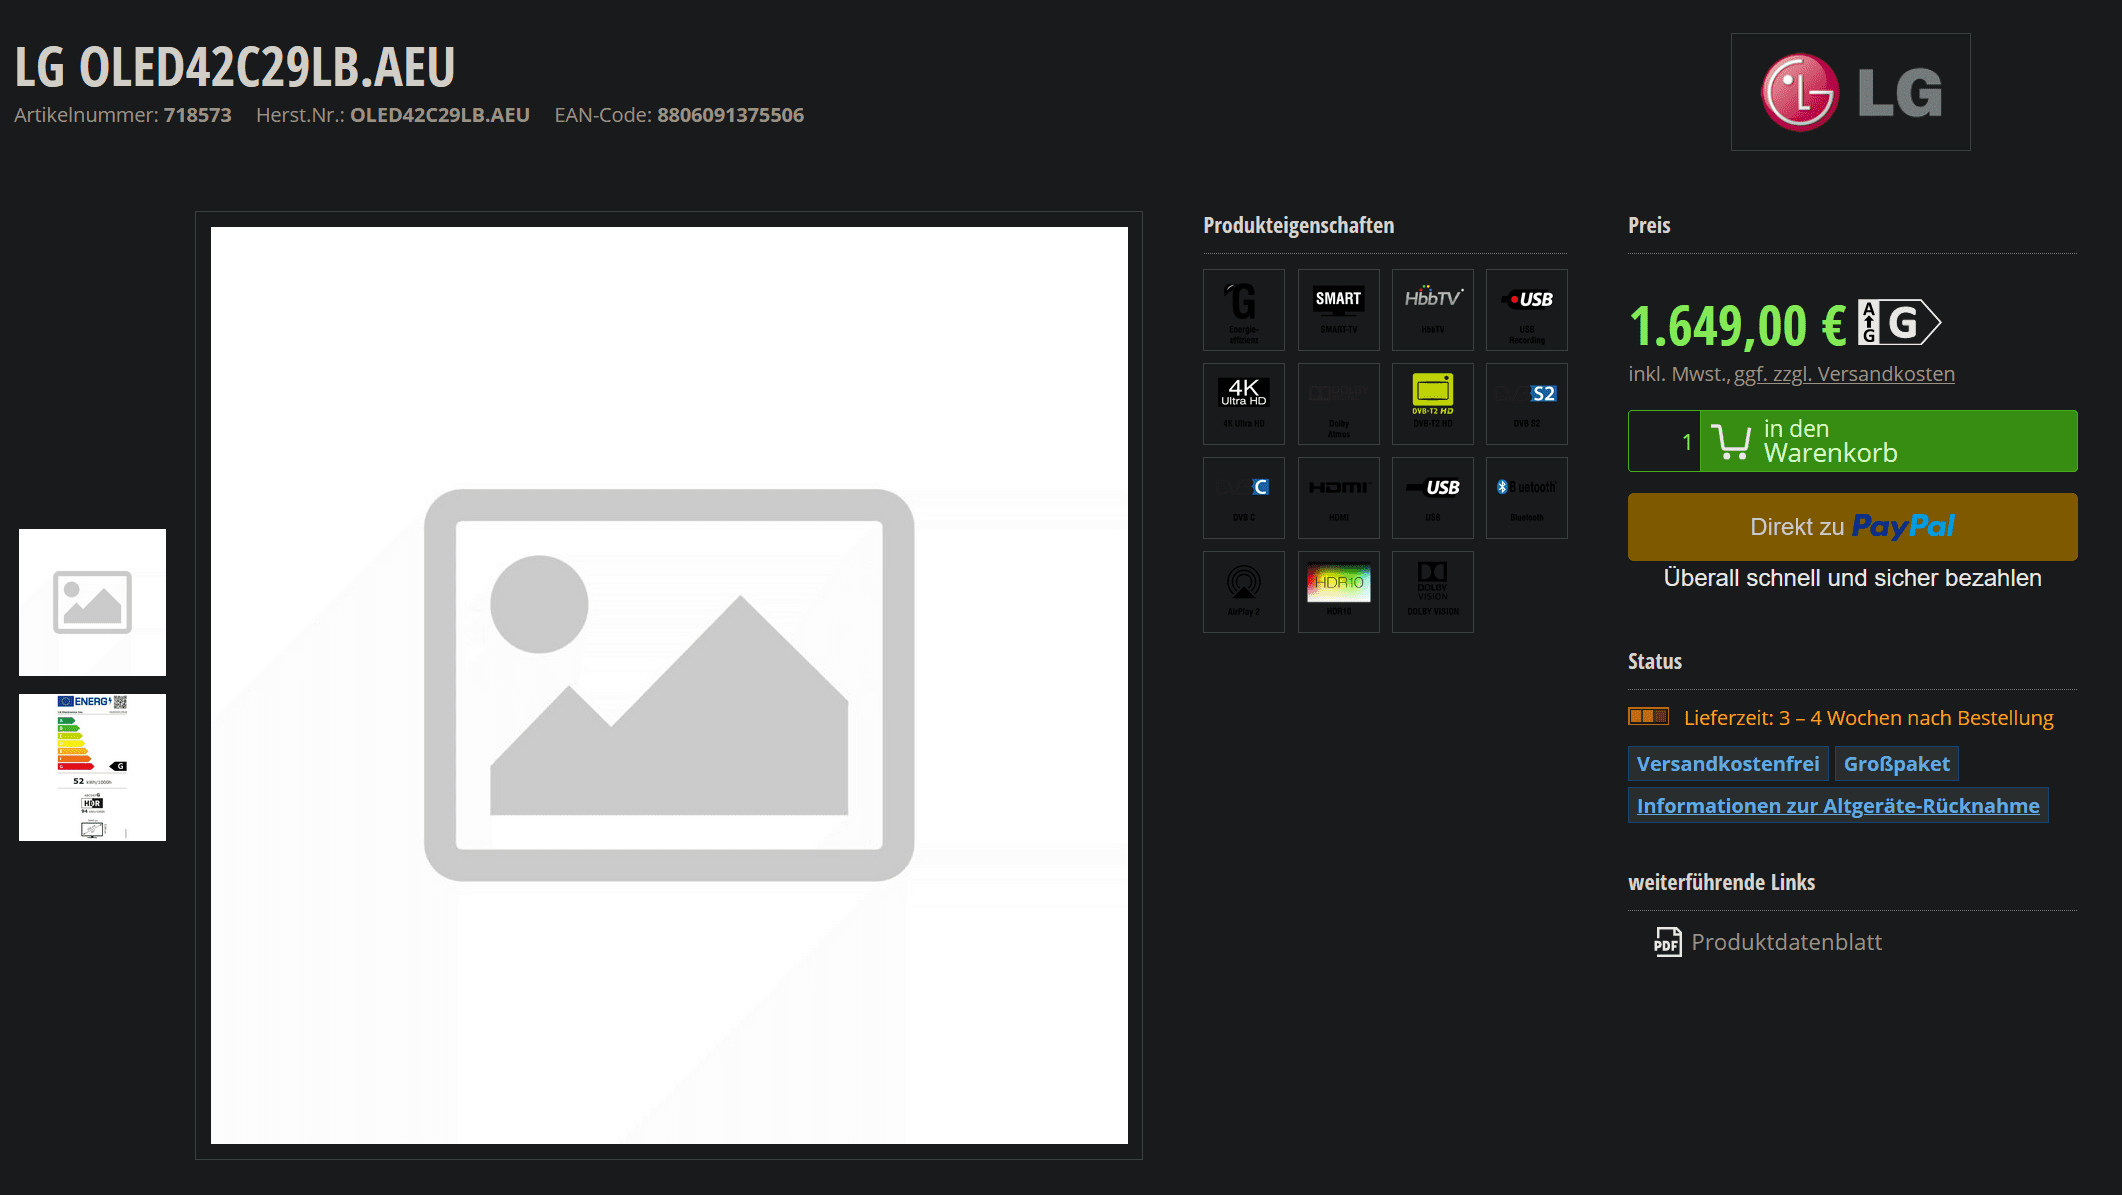This screenshot has width=2122, height=1195.
Task: Click the Dolby Vision property icon
Action: coord(1432,592)
